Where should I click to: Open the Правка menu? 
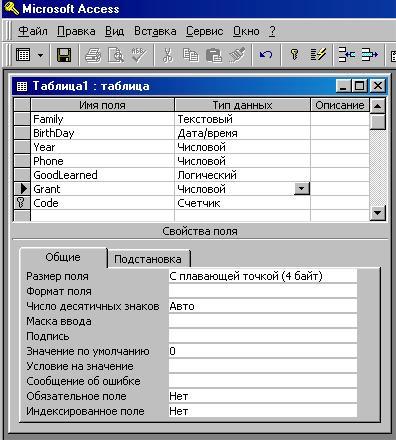tap(76, 31)
